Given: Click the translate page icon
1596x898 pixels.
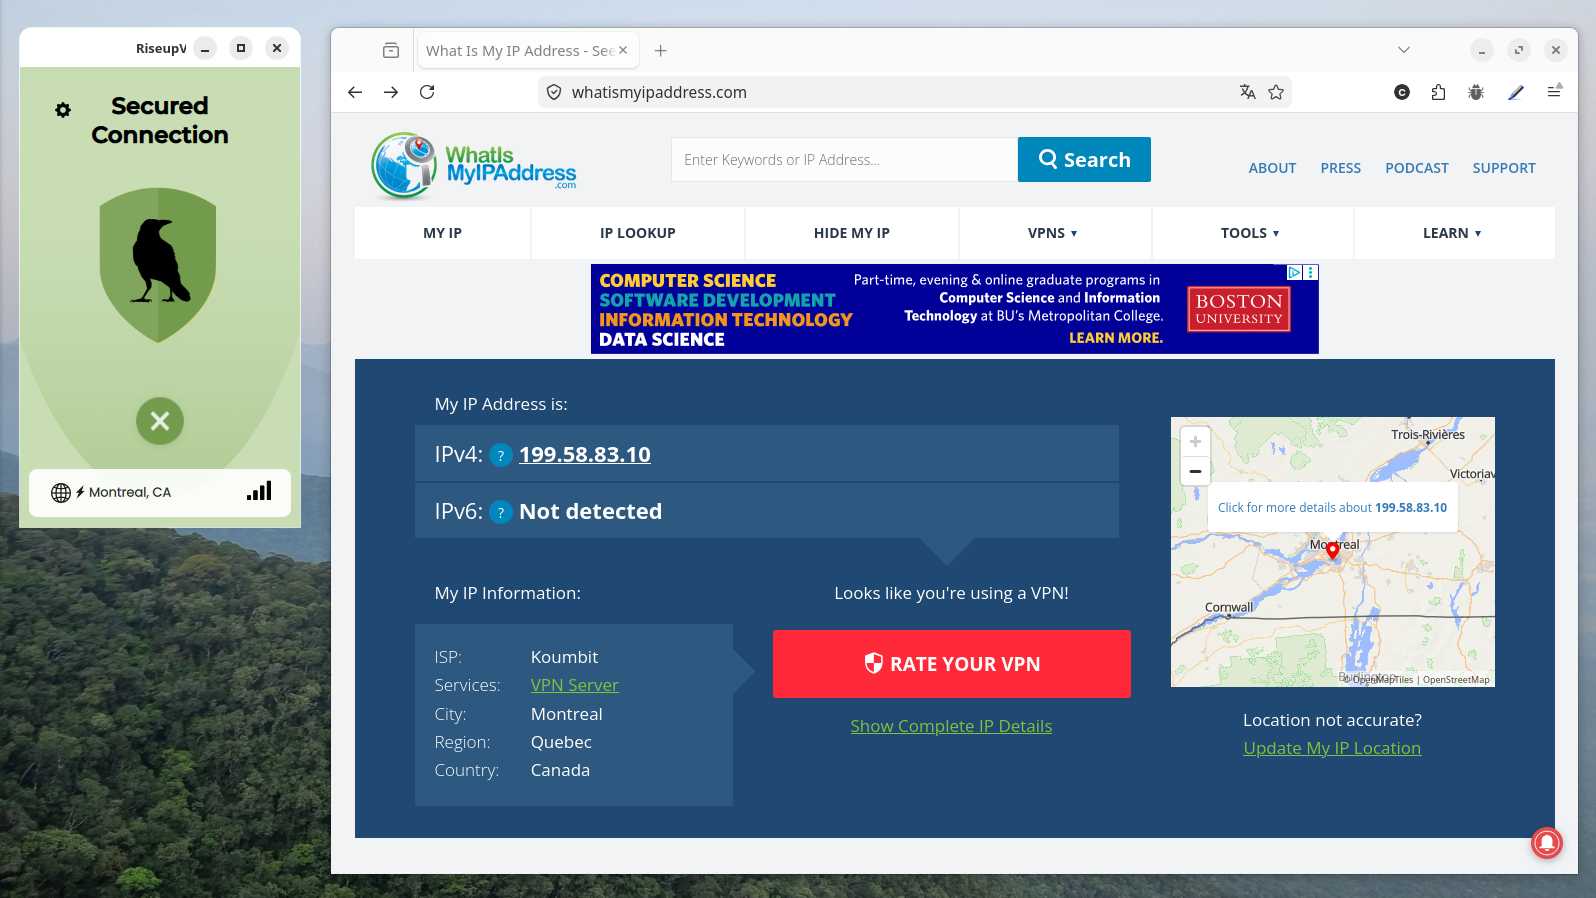Looking at the screenshot, I should tap(1247, 92).
